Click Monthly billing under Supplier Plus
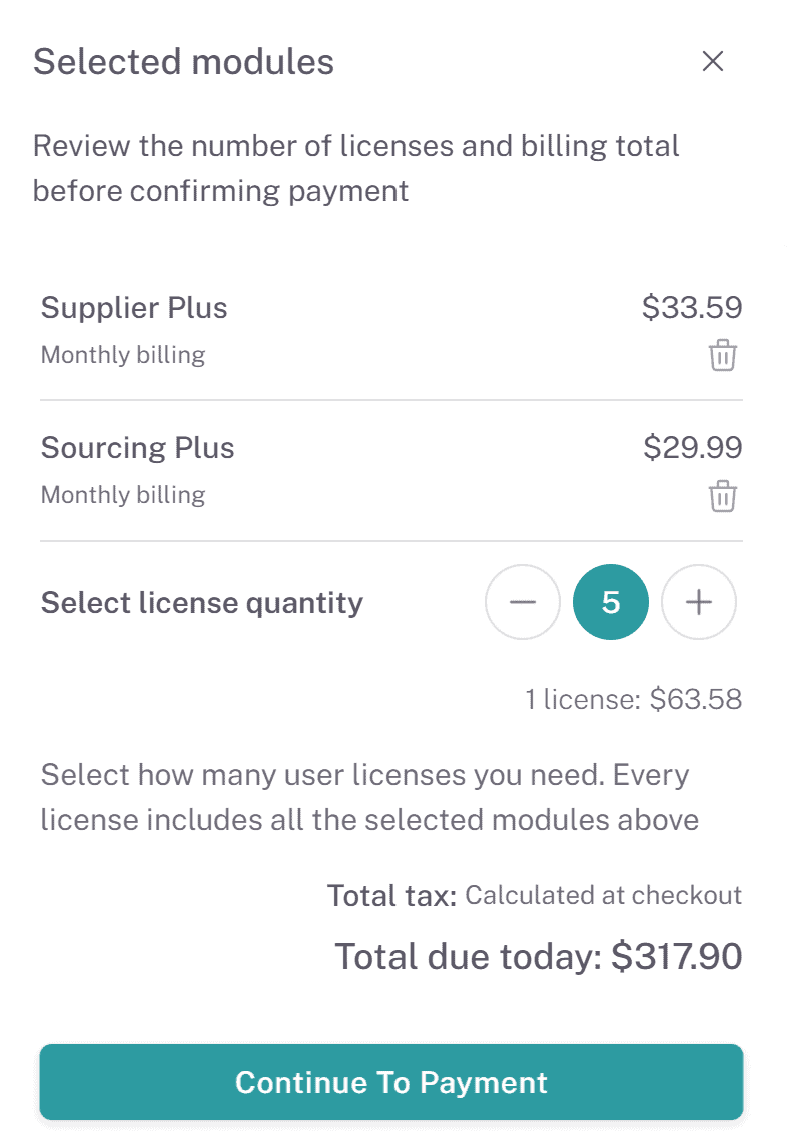This screenshot has width=788, height=1146. [122, 355]
